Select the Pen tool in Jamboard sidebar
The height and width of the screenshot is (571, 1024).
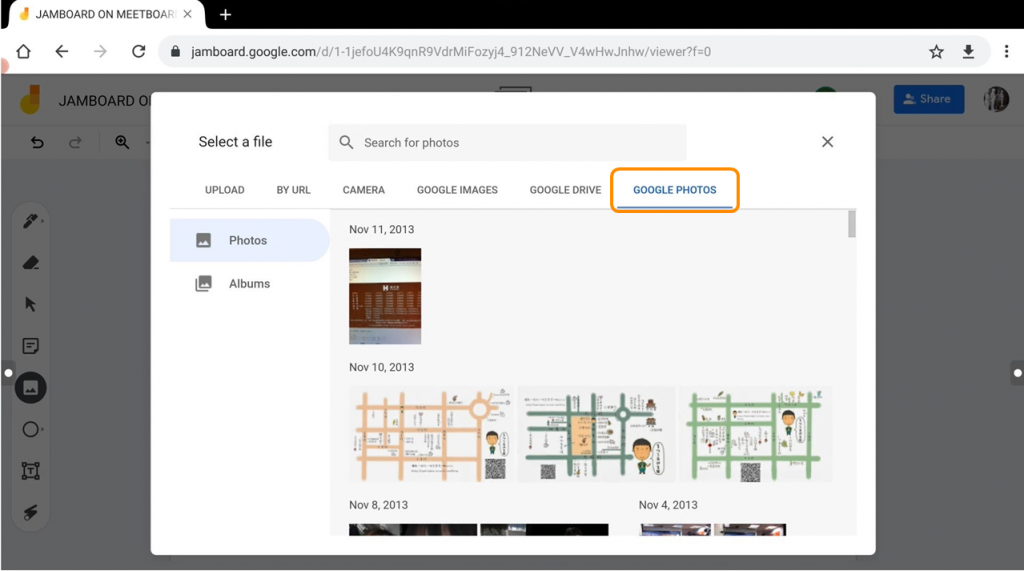31,221
